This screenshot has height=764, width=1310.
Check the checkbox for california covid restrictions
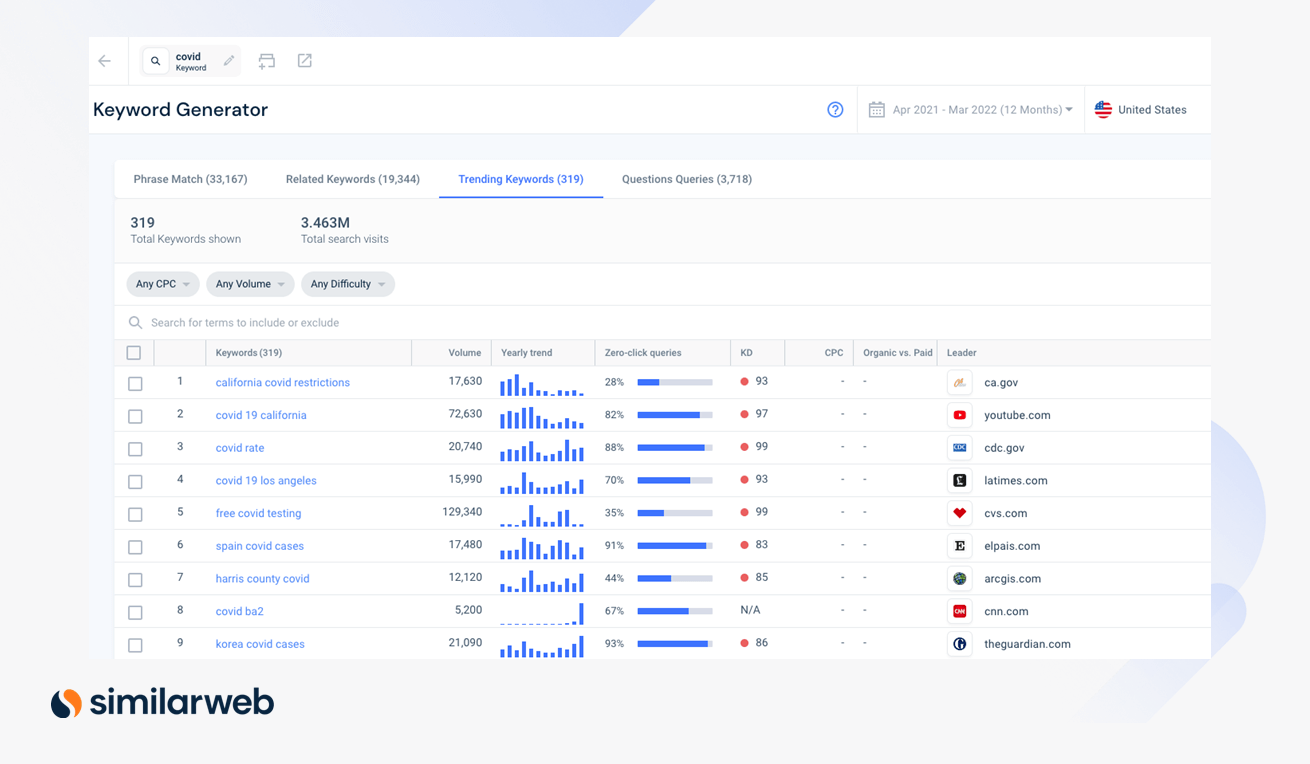click(x=135, y=382)
